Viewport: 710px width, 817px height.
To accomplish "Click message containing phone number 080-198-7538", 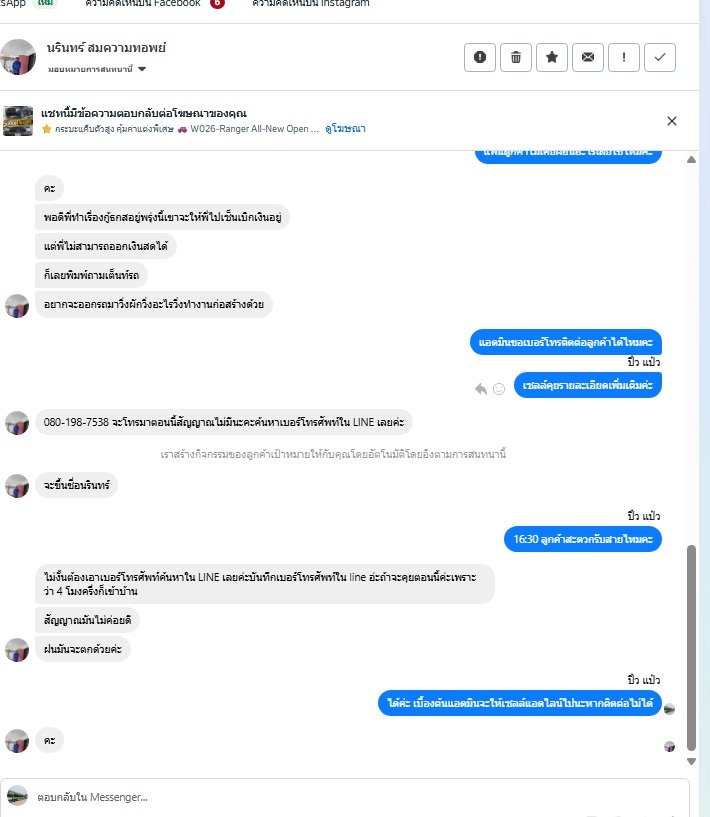I will pos(224,422).
